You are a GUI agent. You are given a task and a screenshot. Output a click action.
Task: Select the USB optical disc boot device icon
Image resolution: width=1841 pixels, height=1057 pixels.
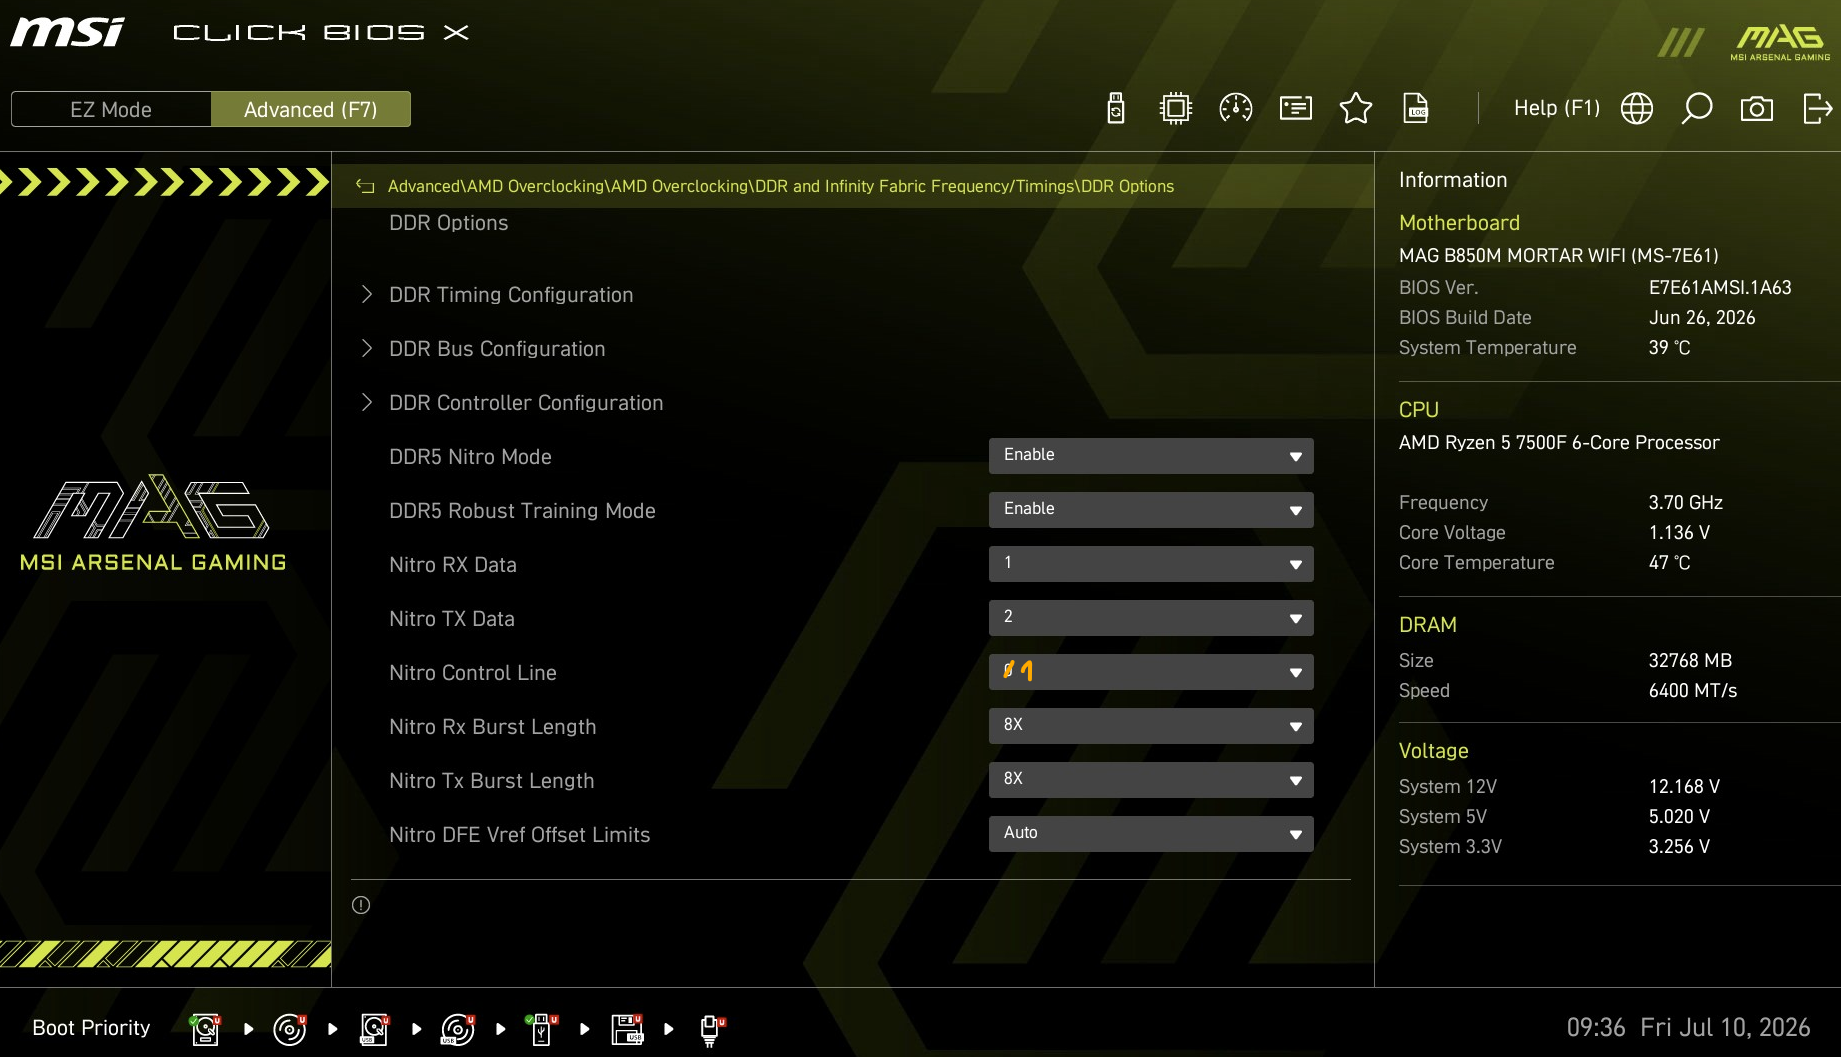(458, 1028)
